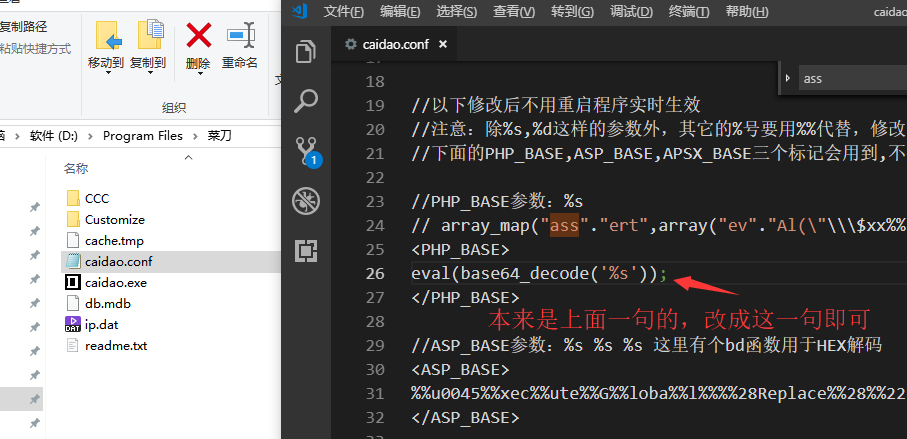
Task: Click 复制路径 in File Explorer ribbon
Action: [24, 27]
